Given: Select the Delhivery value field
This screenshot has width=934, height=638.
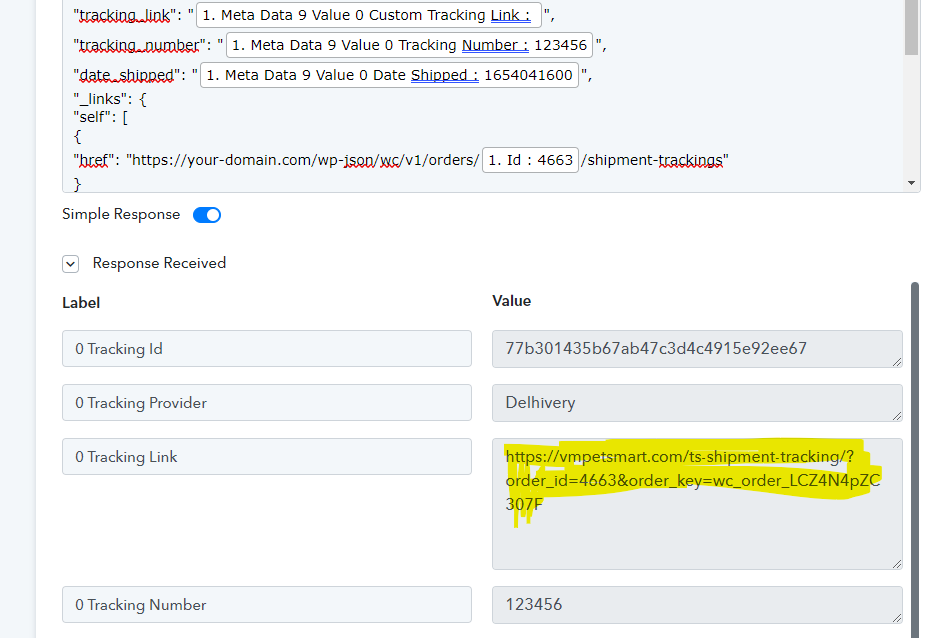Looking at the screenshot, I should click(x=697, y=403).
